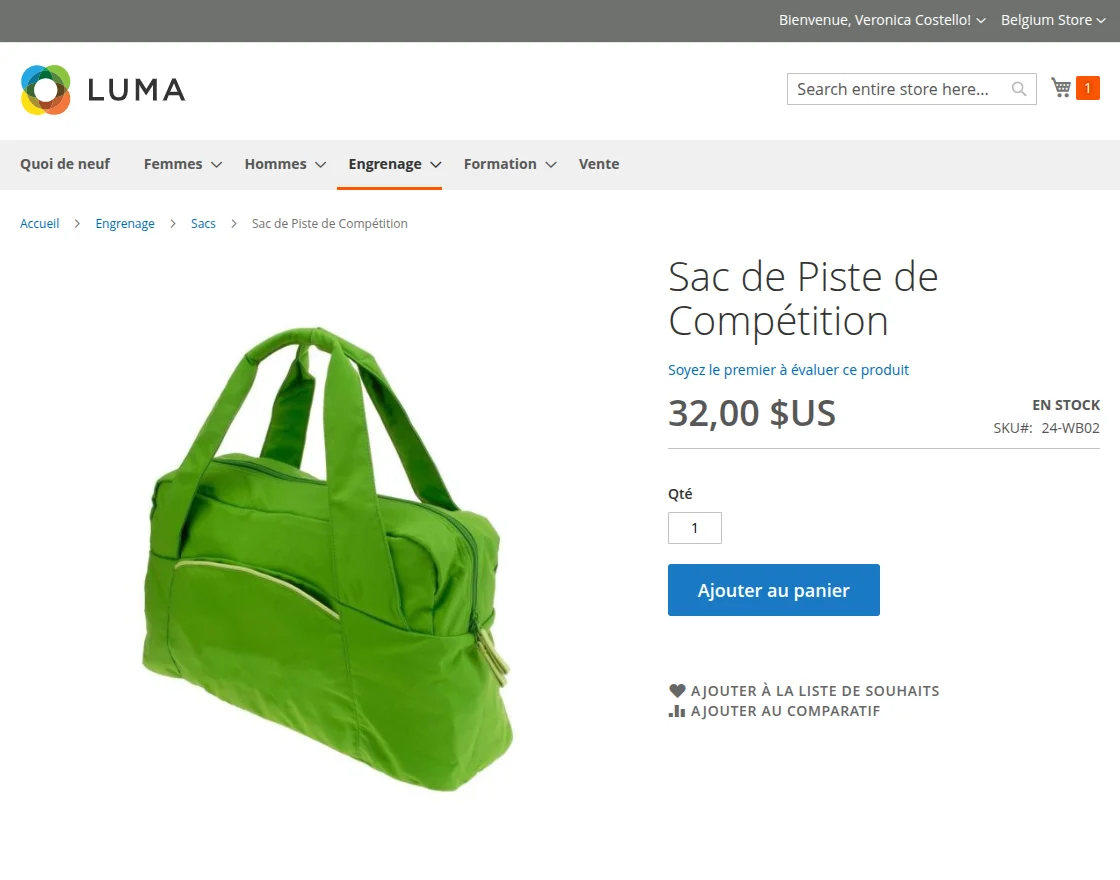The image size is (1120, 880).
Task: Click Soyez le premier à évaluer link
Action: pyautogui.click(x=788, y=370)
